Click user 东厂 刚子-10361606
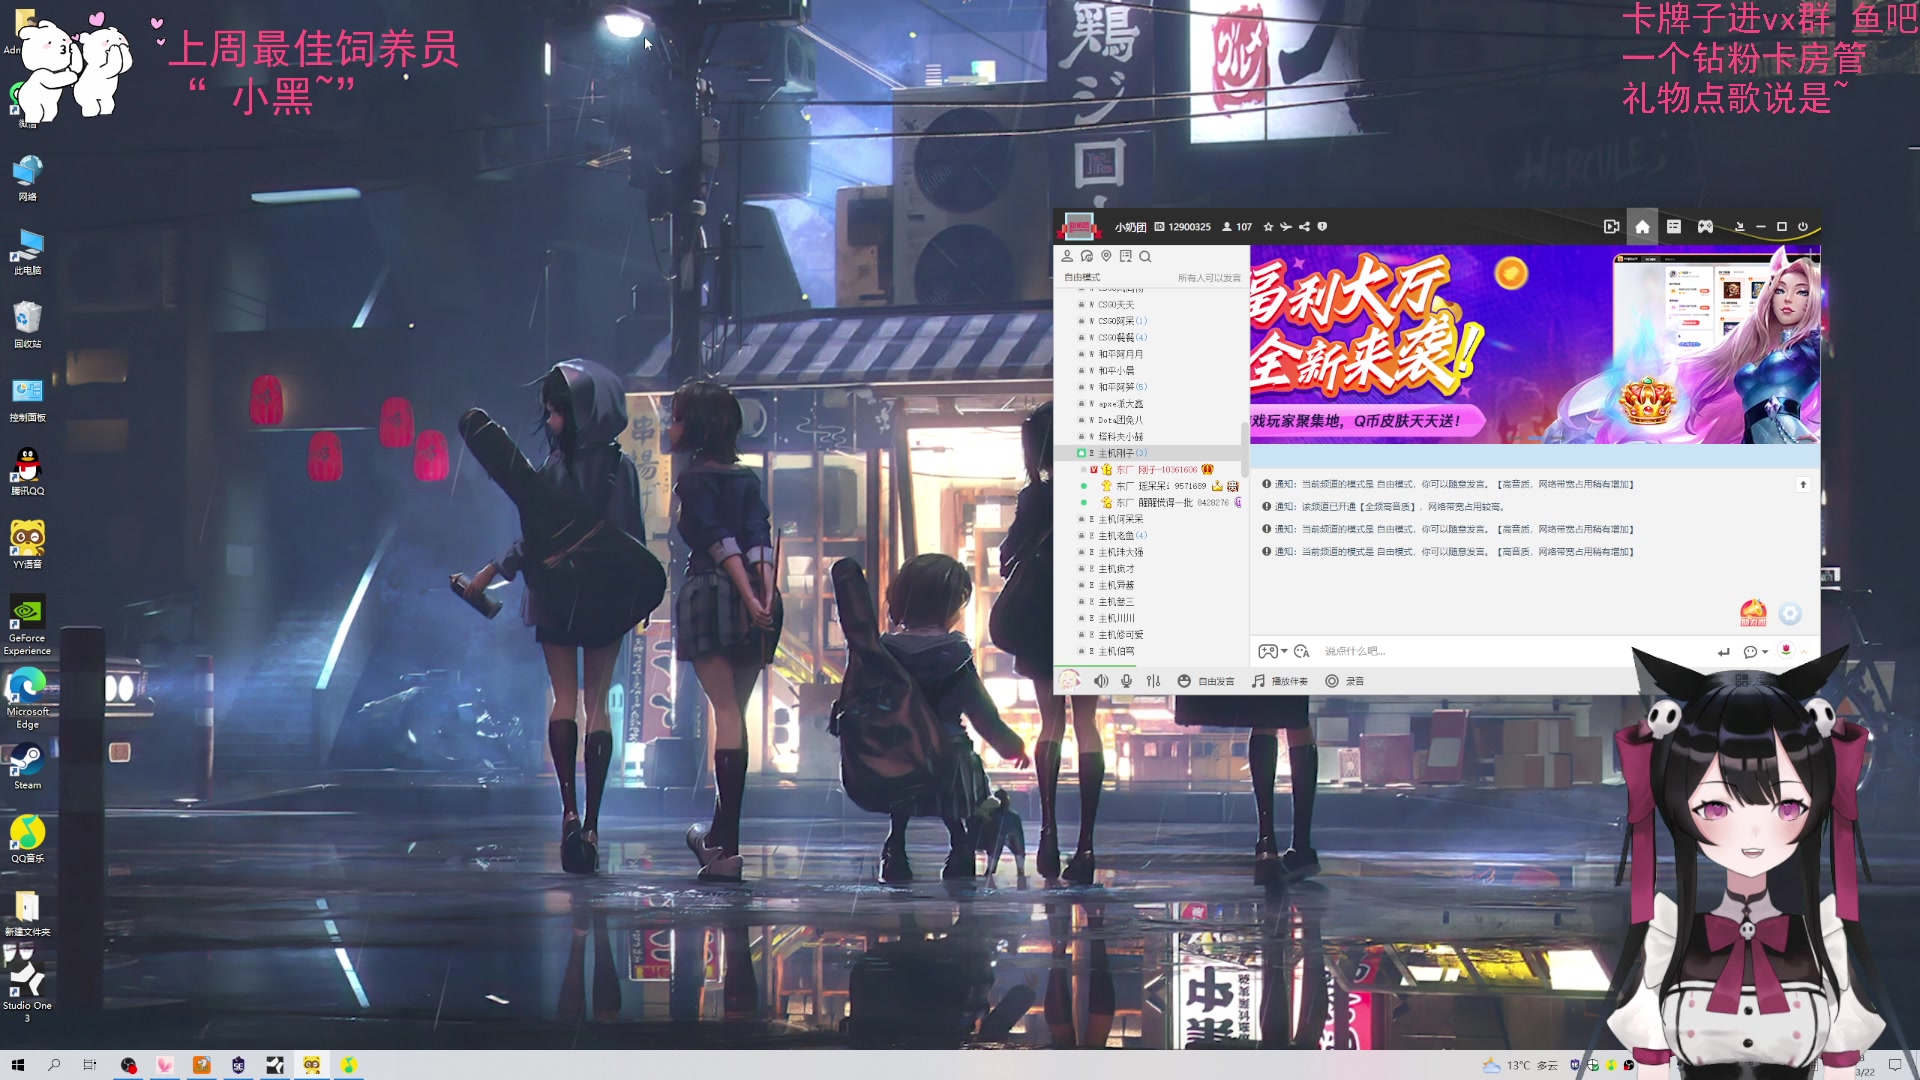 coord(1157,470)
